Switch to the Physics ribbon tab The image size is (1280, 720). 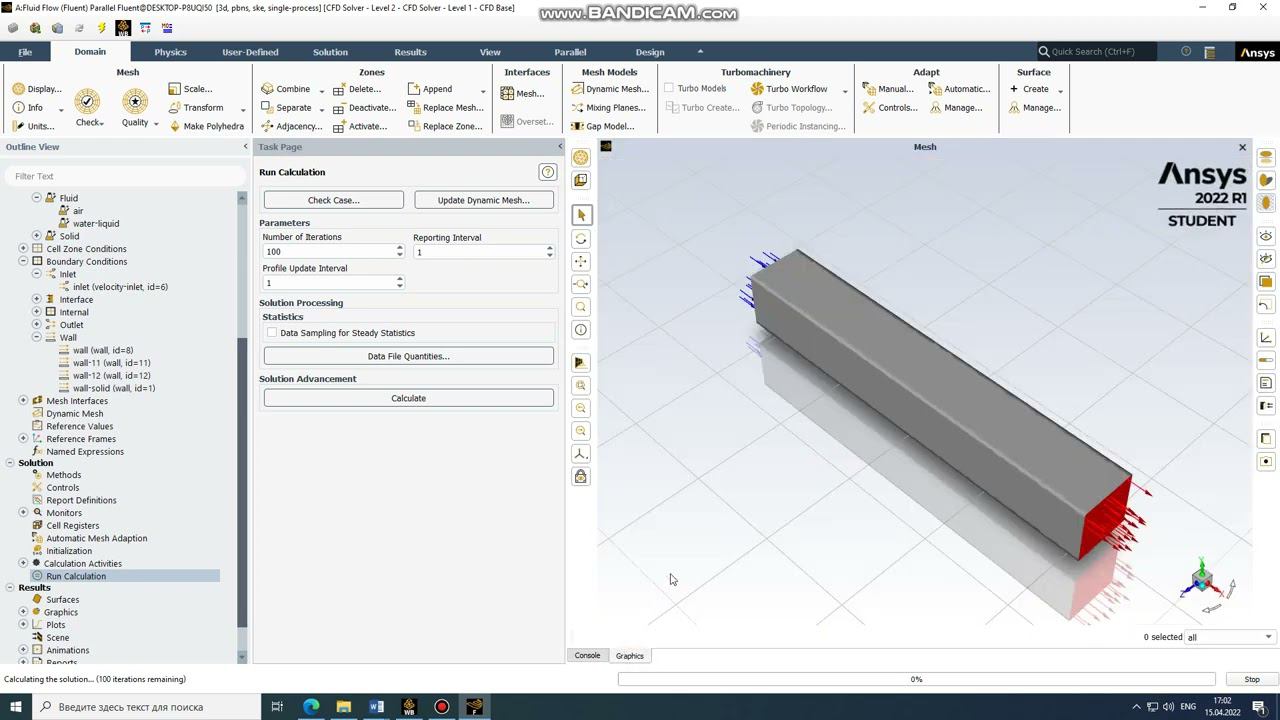[170, 52]
